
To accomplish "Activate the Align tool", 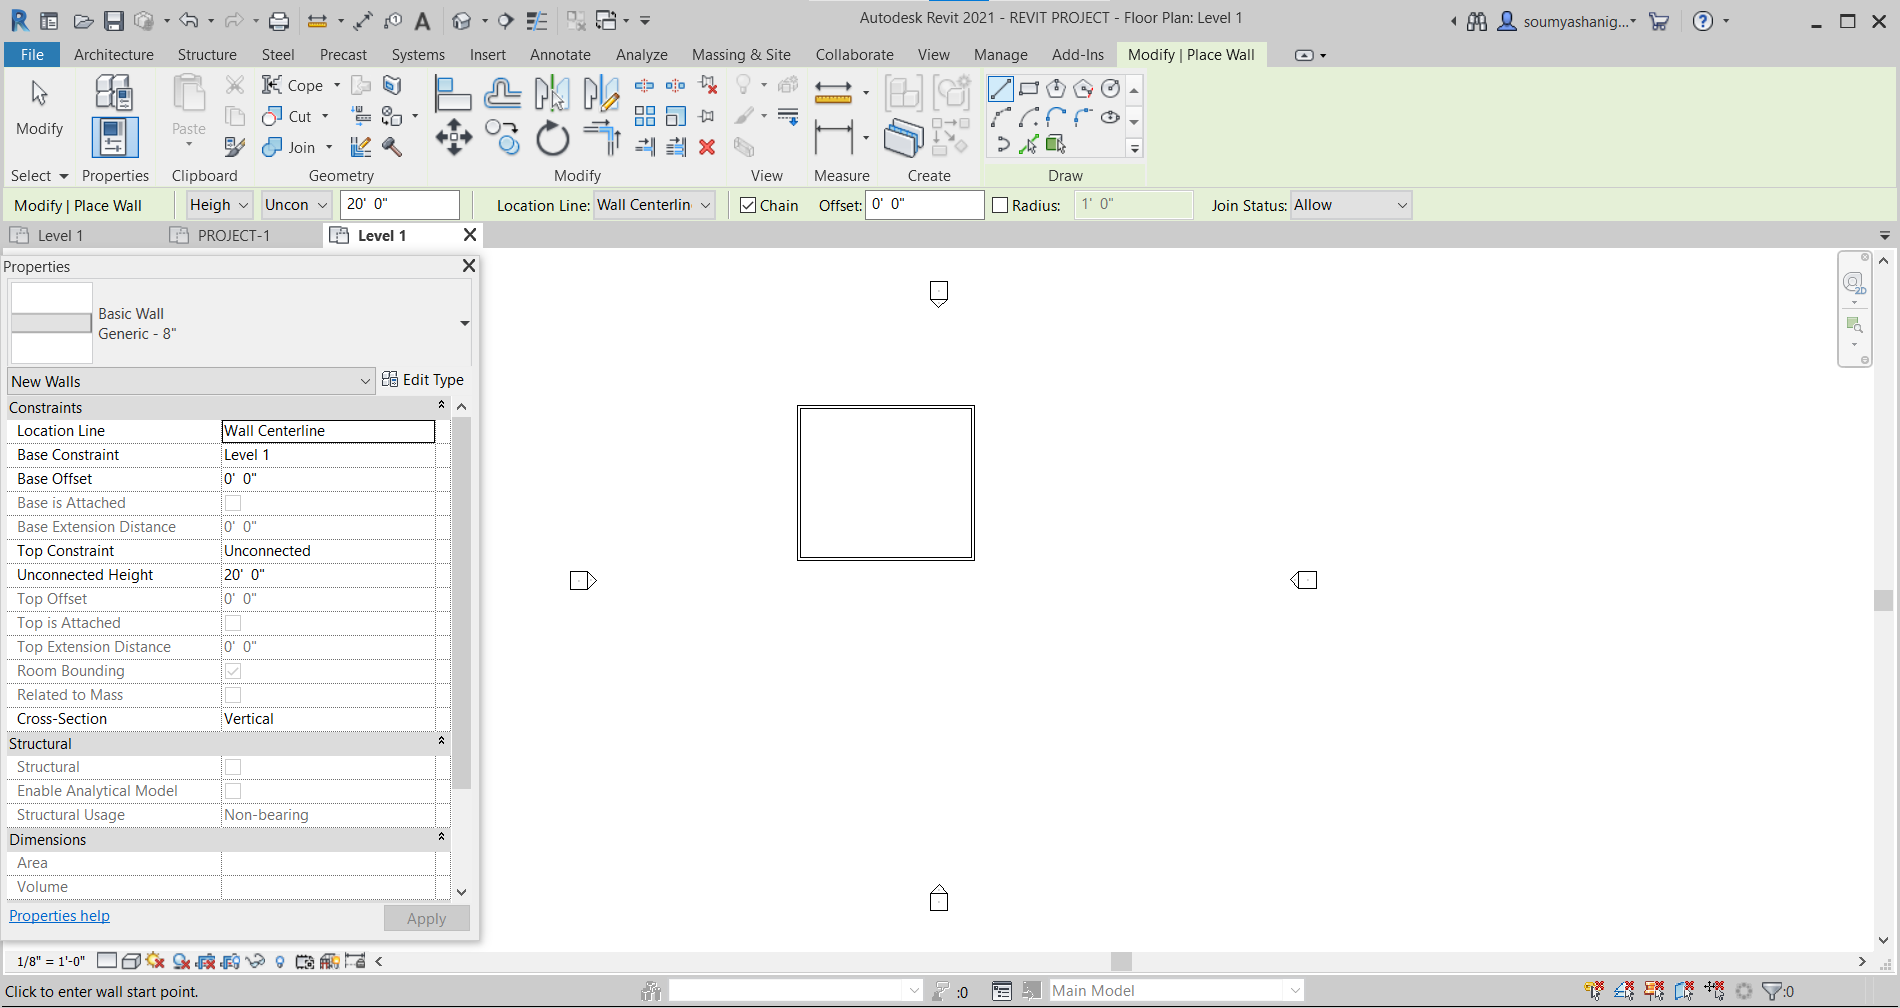I will (x=453, y=92).
